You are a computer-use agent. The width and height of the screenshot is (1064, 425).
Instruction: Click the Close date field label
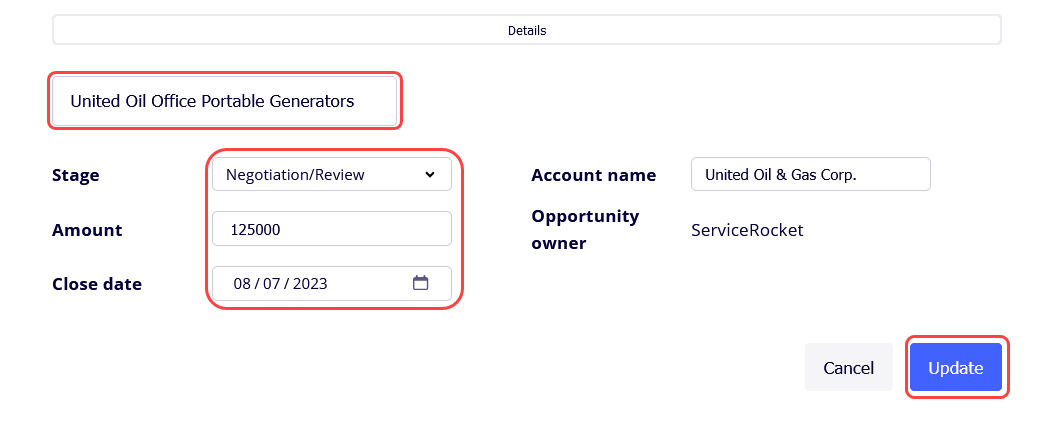[x=97, y=284]
